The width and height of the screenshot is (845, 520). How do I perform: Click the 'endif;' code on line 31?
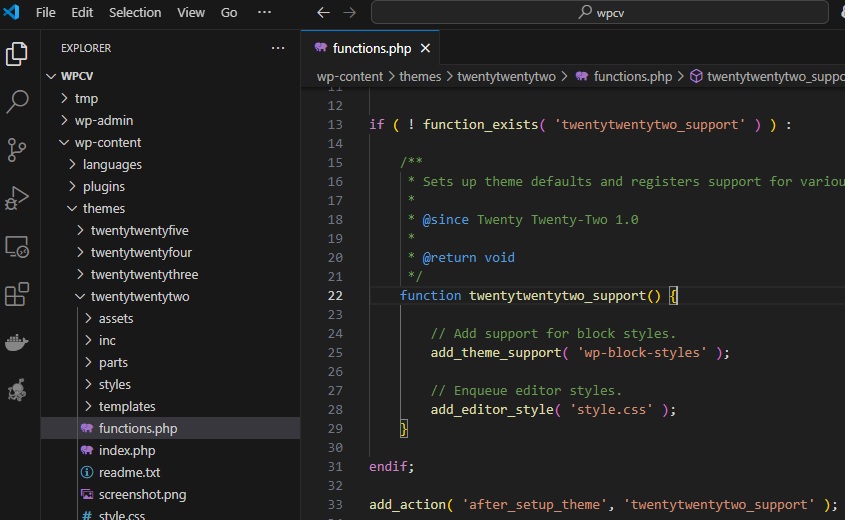pyautogui.click(x=391, y=467)
